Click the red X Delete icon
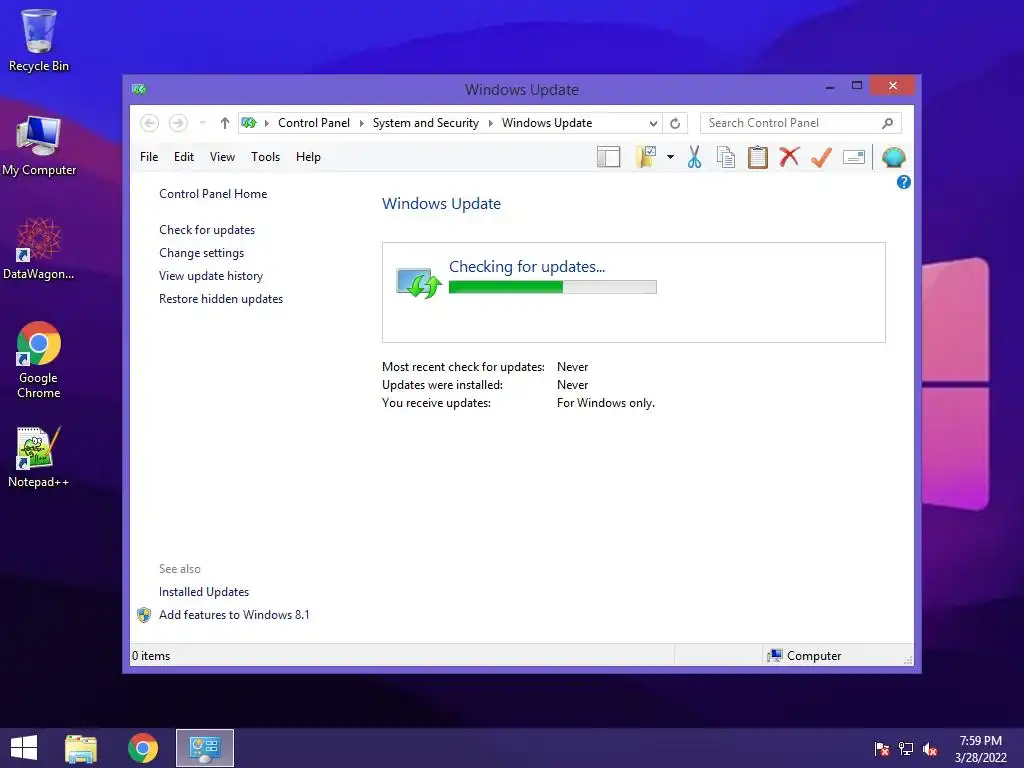This screenshot has width=1024, height=768. tap(789, 157)
